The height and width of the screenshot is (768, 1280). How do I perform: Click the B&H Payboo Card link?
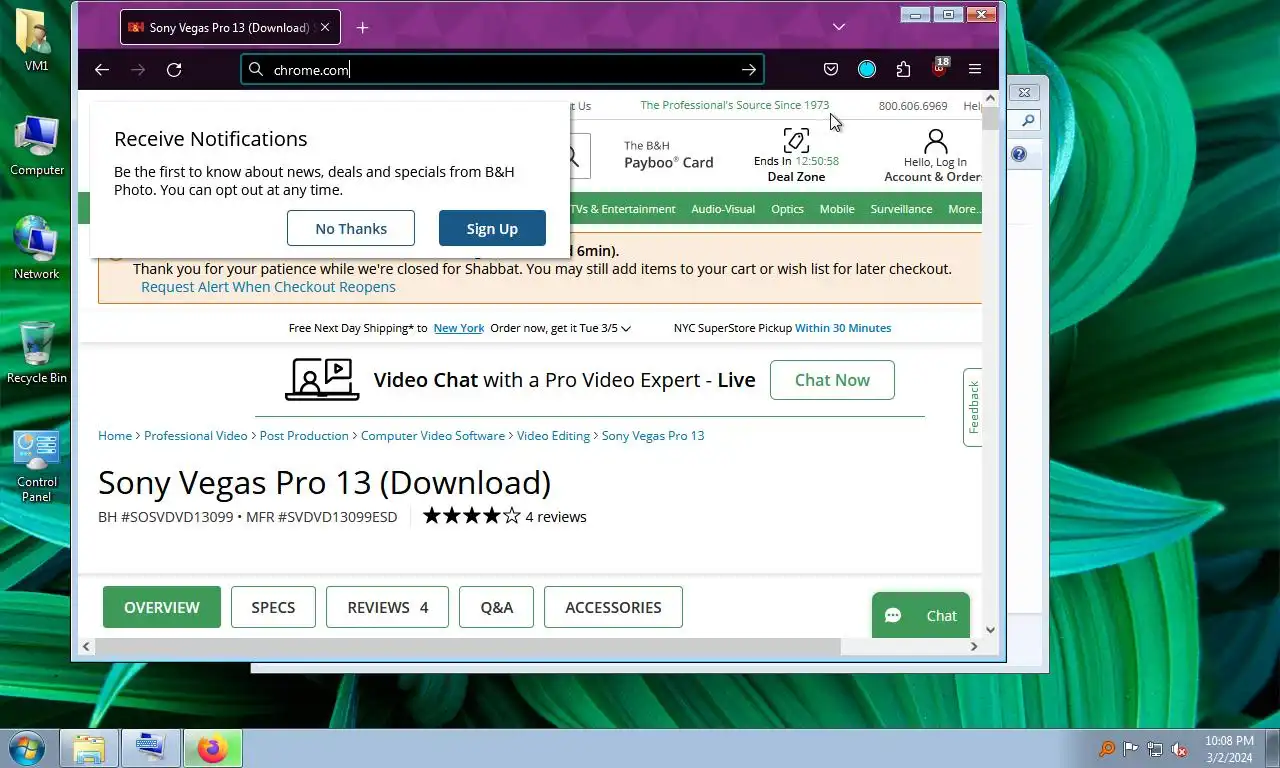pos(669,155)
